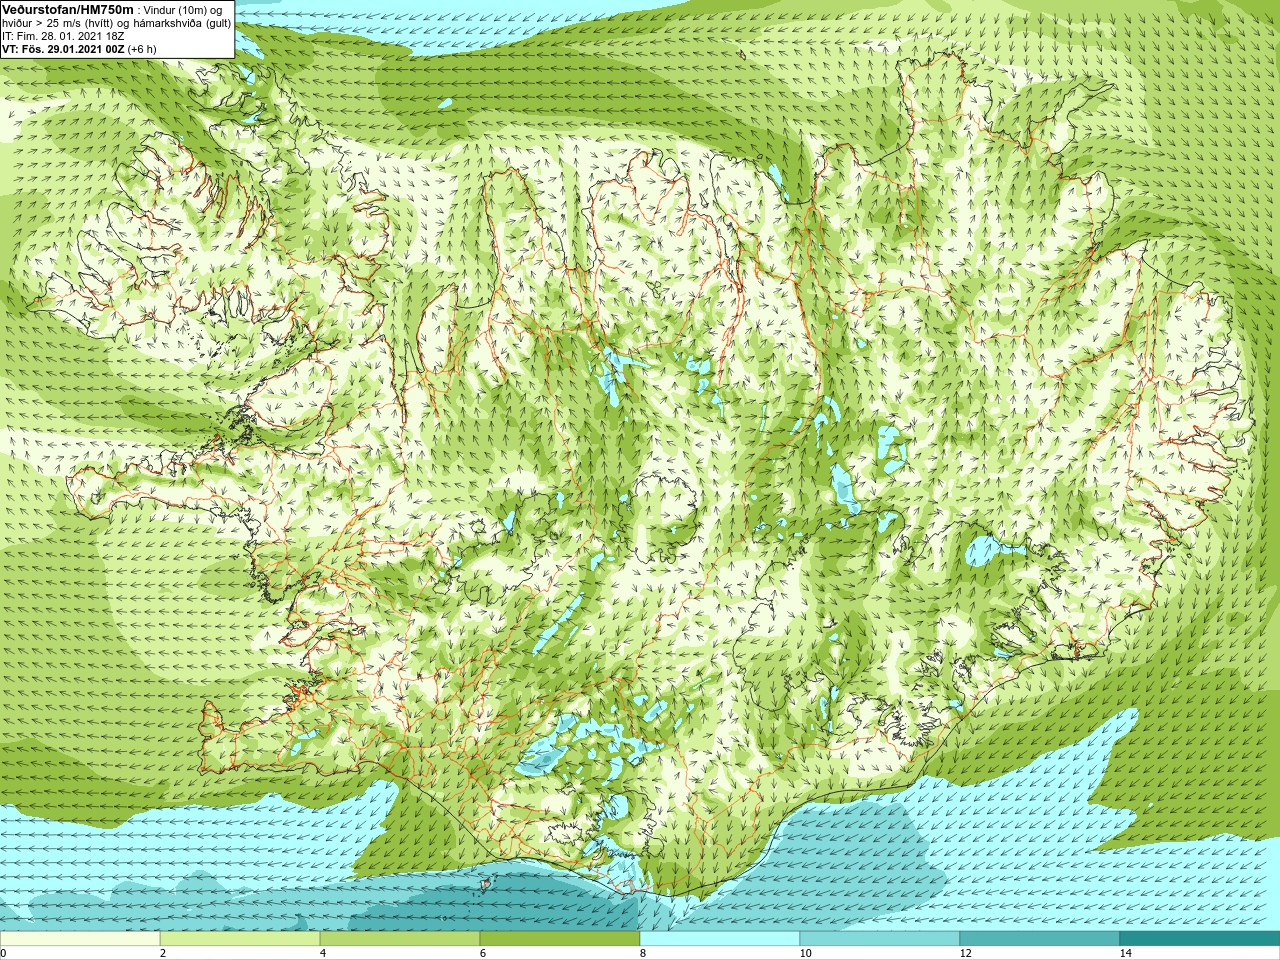1280x960 pixels.
Task: Click the 'Veðurstofan/HM750m' title text
Action: 68,9
